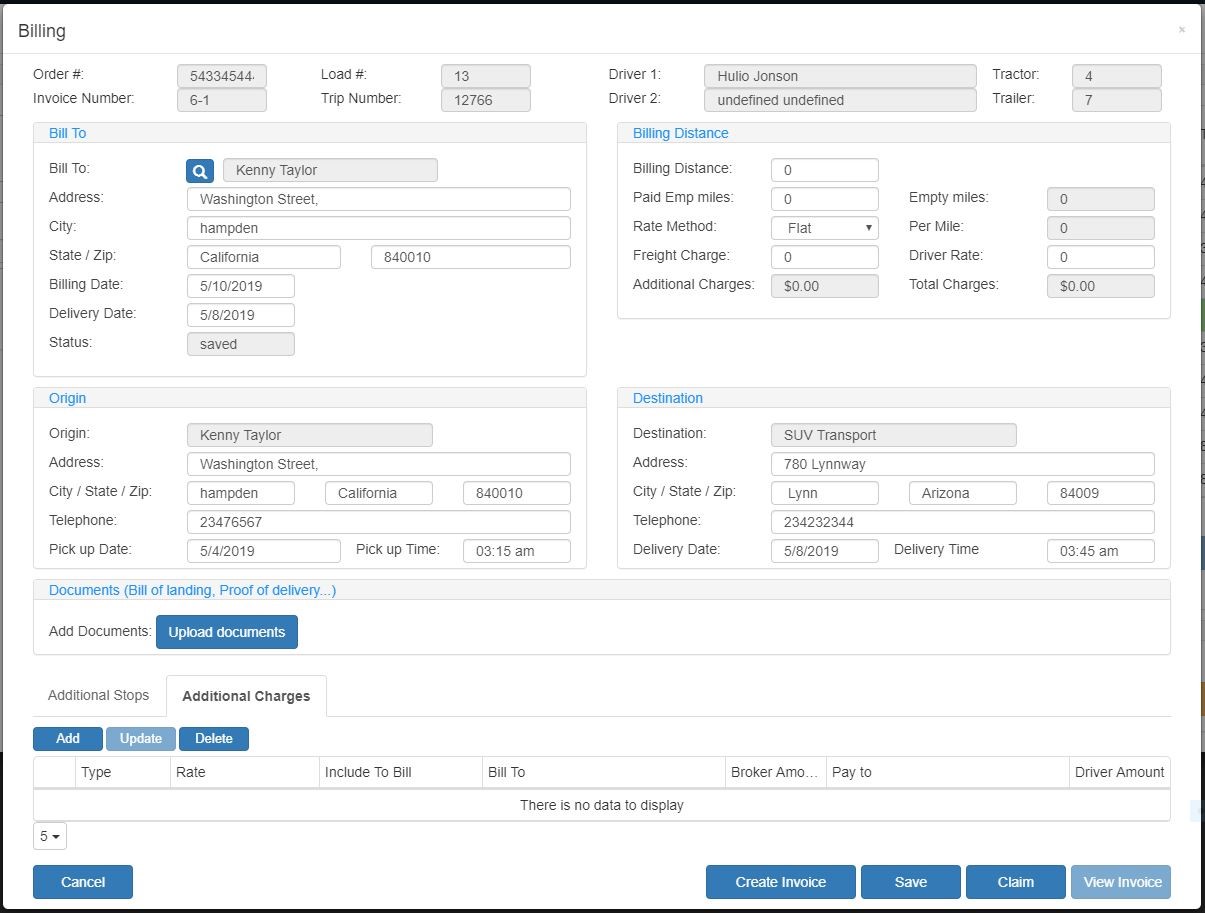Click the Bill To search magnifier icon

click(x=200, y=171)
